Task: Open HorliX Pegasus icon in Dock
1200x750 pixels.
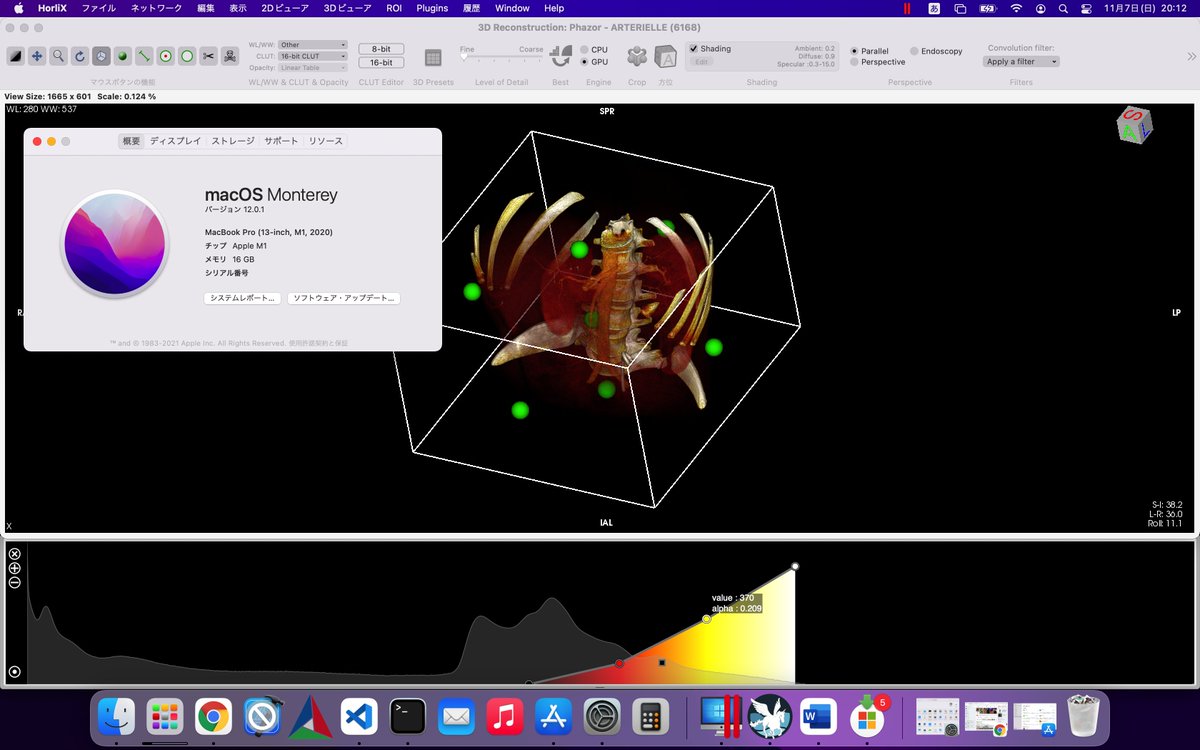Action: click(x=770, y=716)
